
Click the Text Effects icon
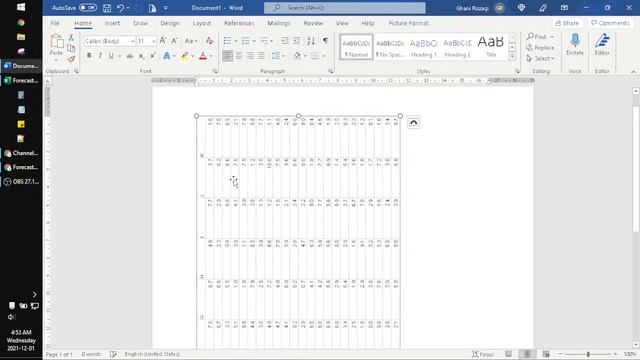[167, 56]
